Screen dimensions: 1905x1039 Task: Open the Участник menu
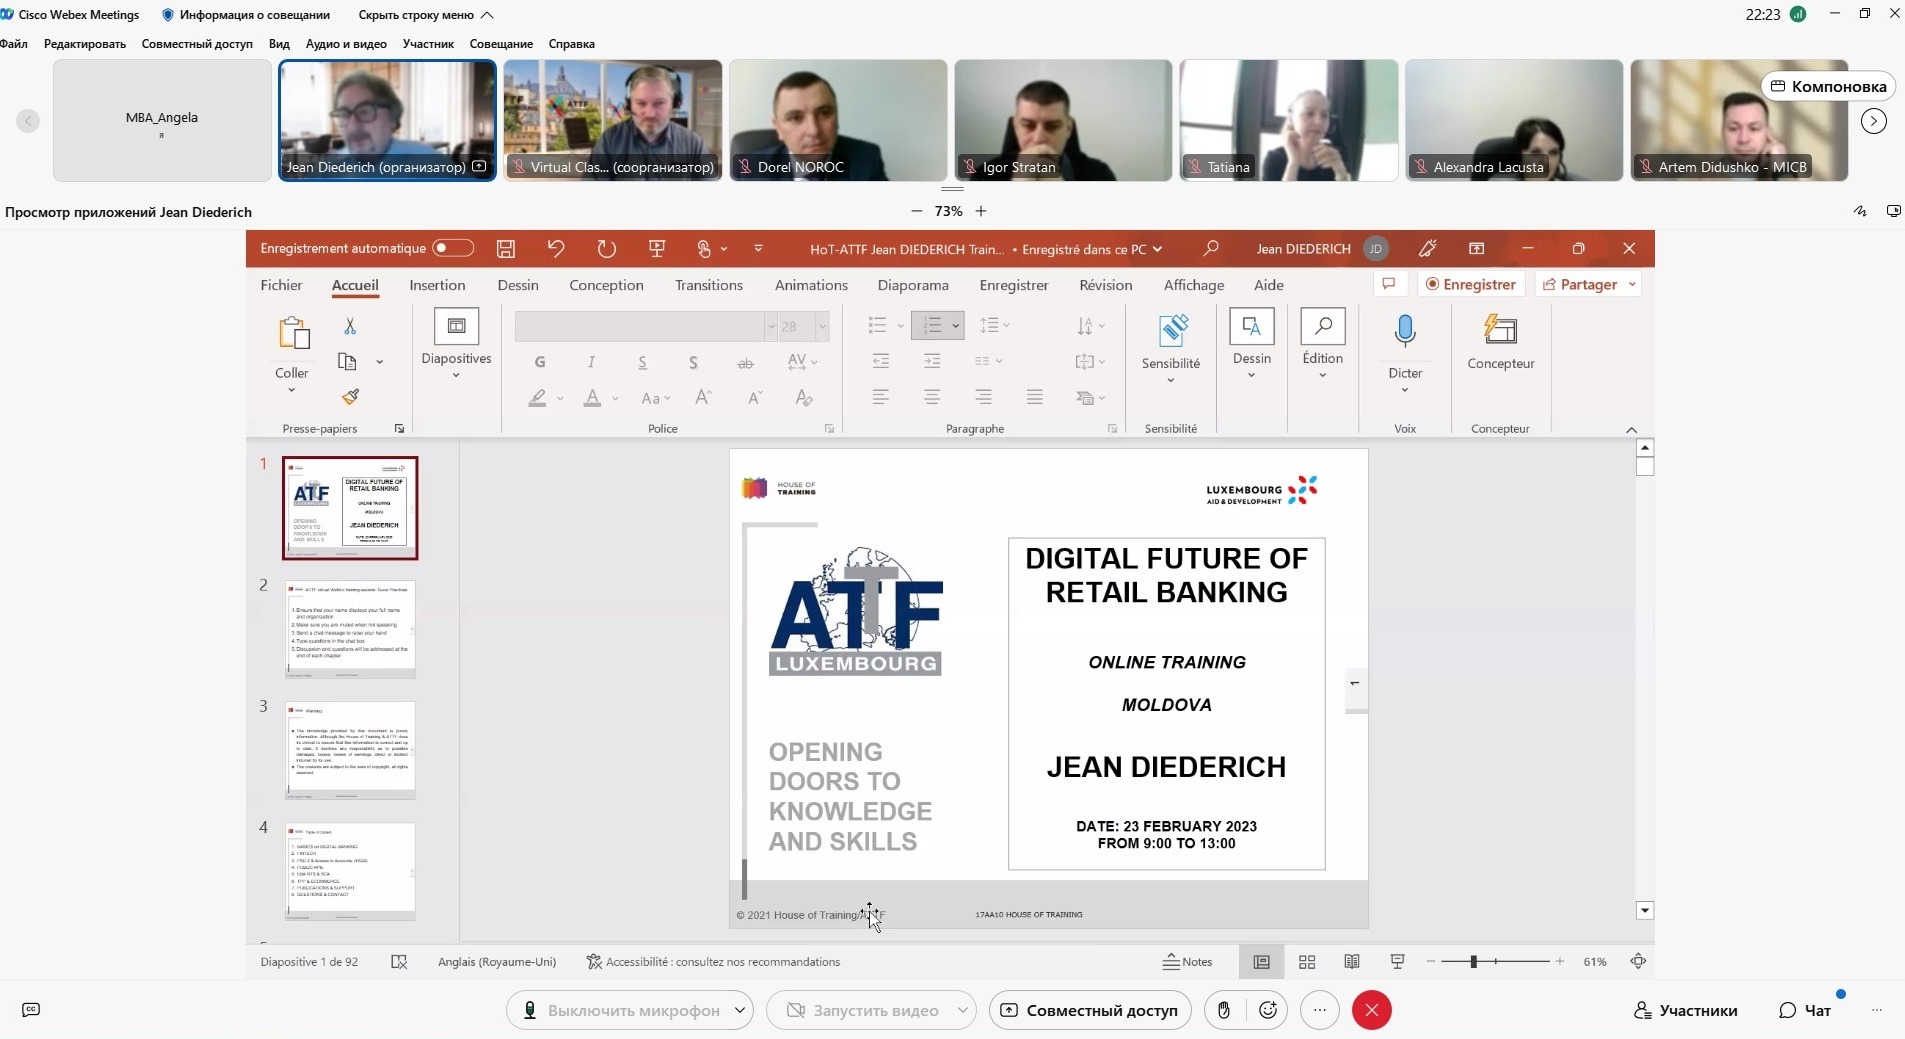(x=428, y=44)
